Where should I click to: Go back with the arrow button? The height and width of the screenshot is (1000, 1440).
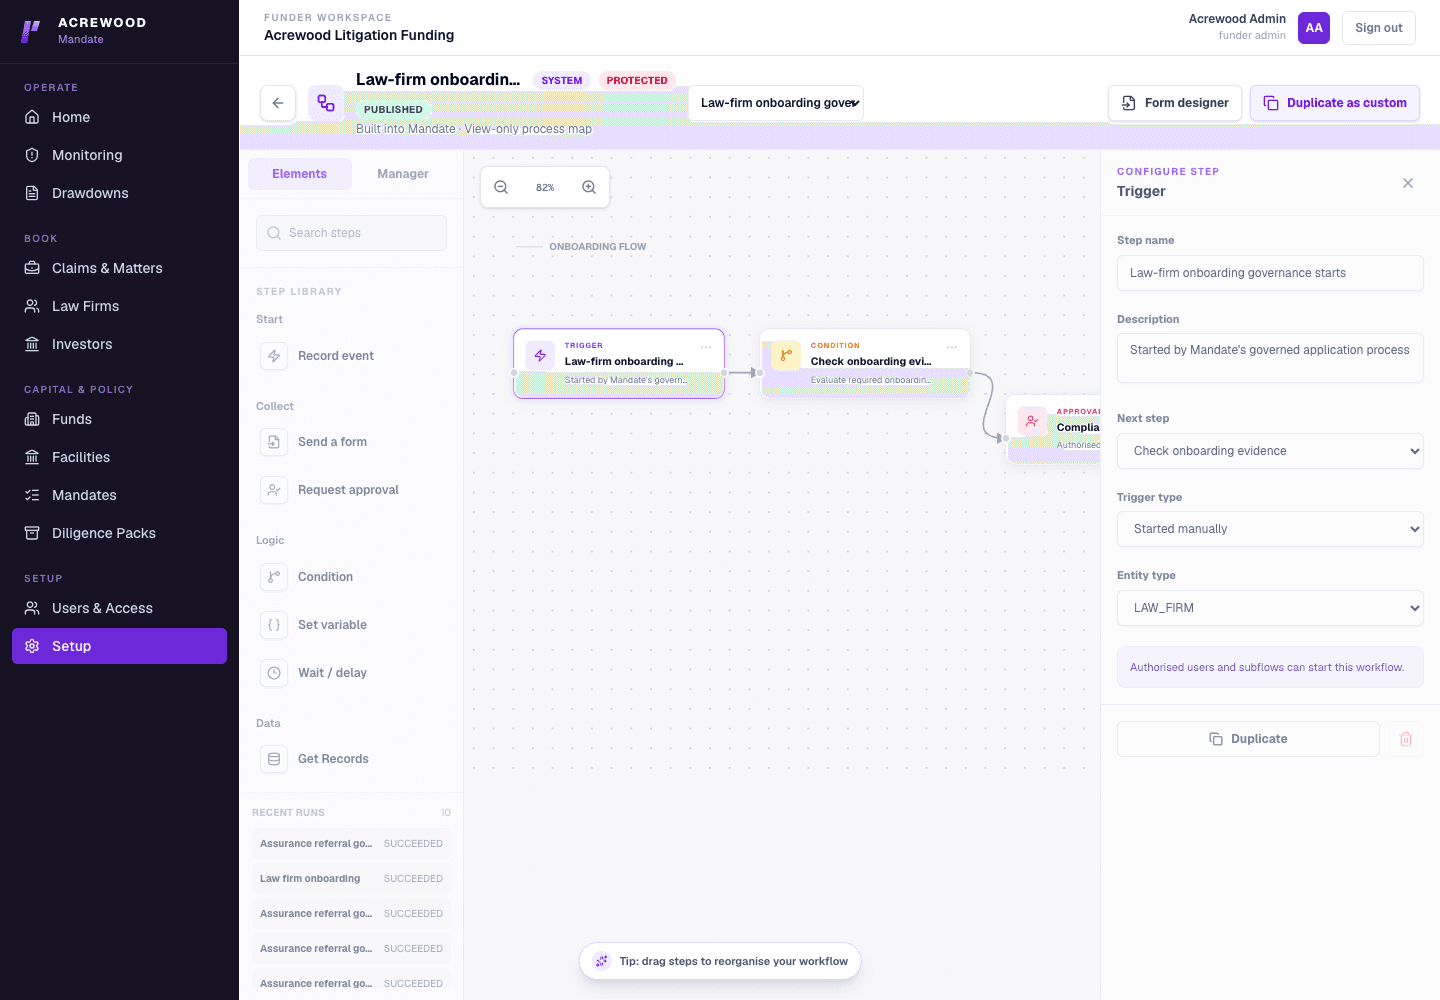pos(278,103)
